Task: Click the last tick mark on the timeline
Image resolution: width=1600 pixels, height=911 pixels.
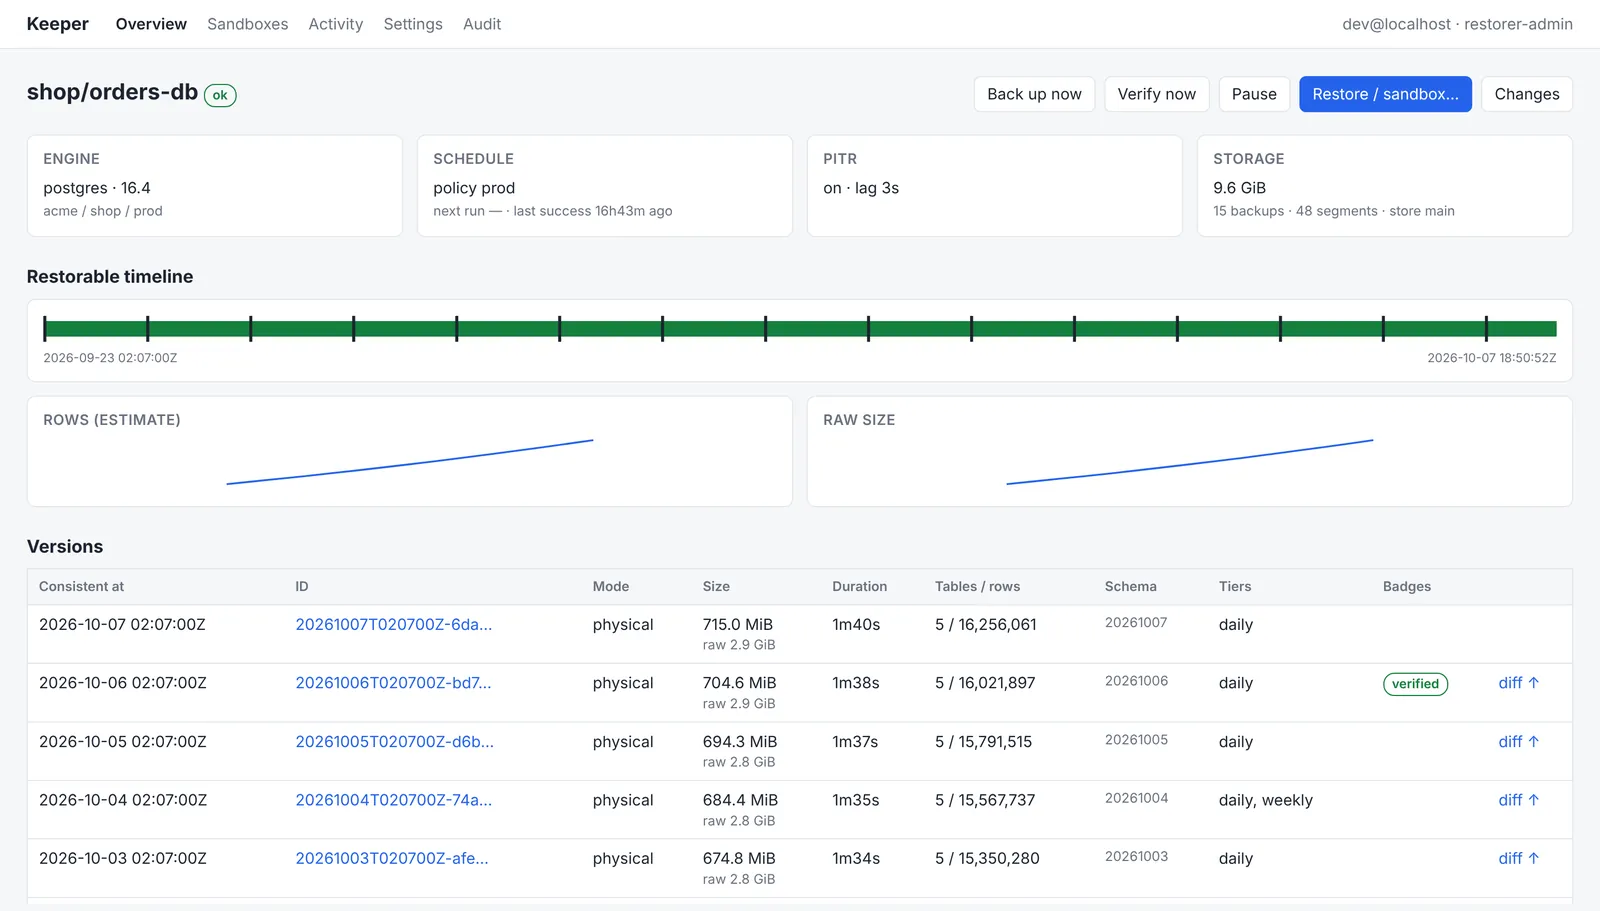Action: pos(1486,329)
